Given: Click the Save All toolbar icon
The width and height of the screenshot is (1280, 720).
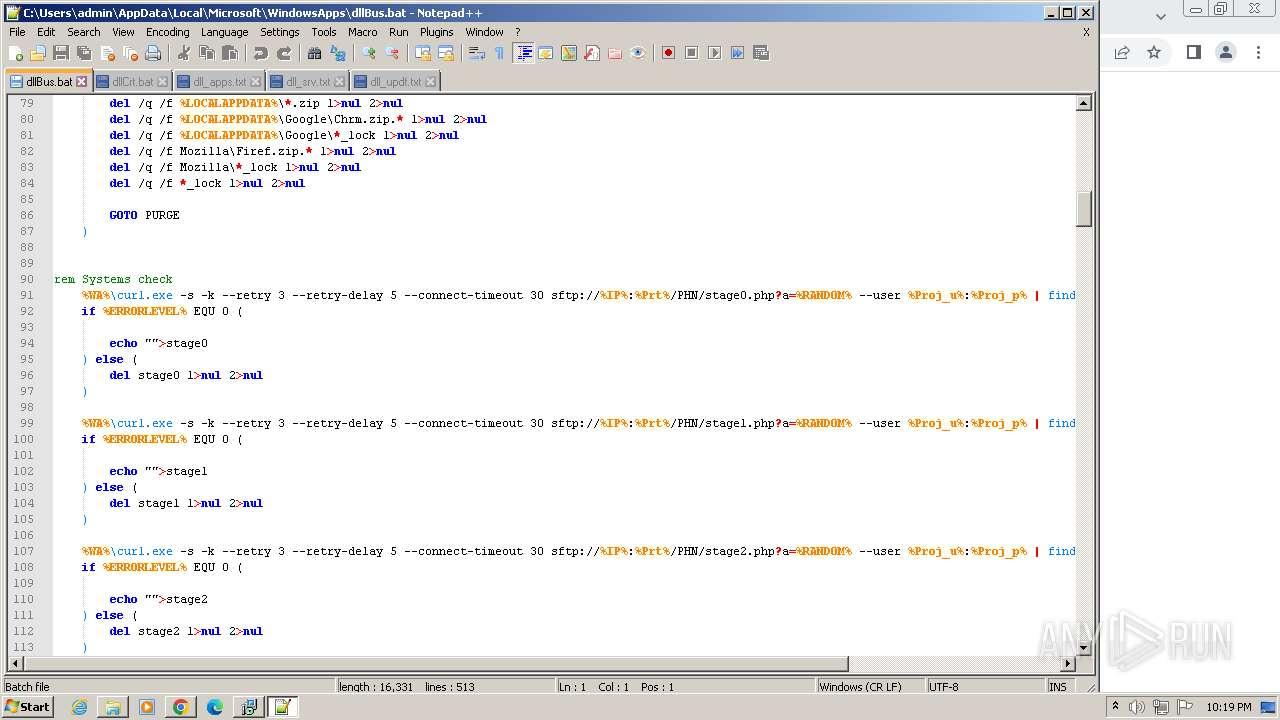Looking at the screenshot, I should 84,53.
